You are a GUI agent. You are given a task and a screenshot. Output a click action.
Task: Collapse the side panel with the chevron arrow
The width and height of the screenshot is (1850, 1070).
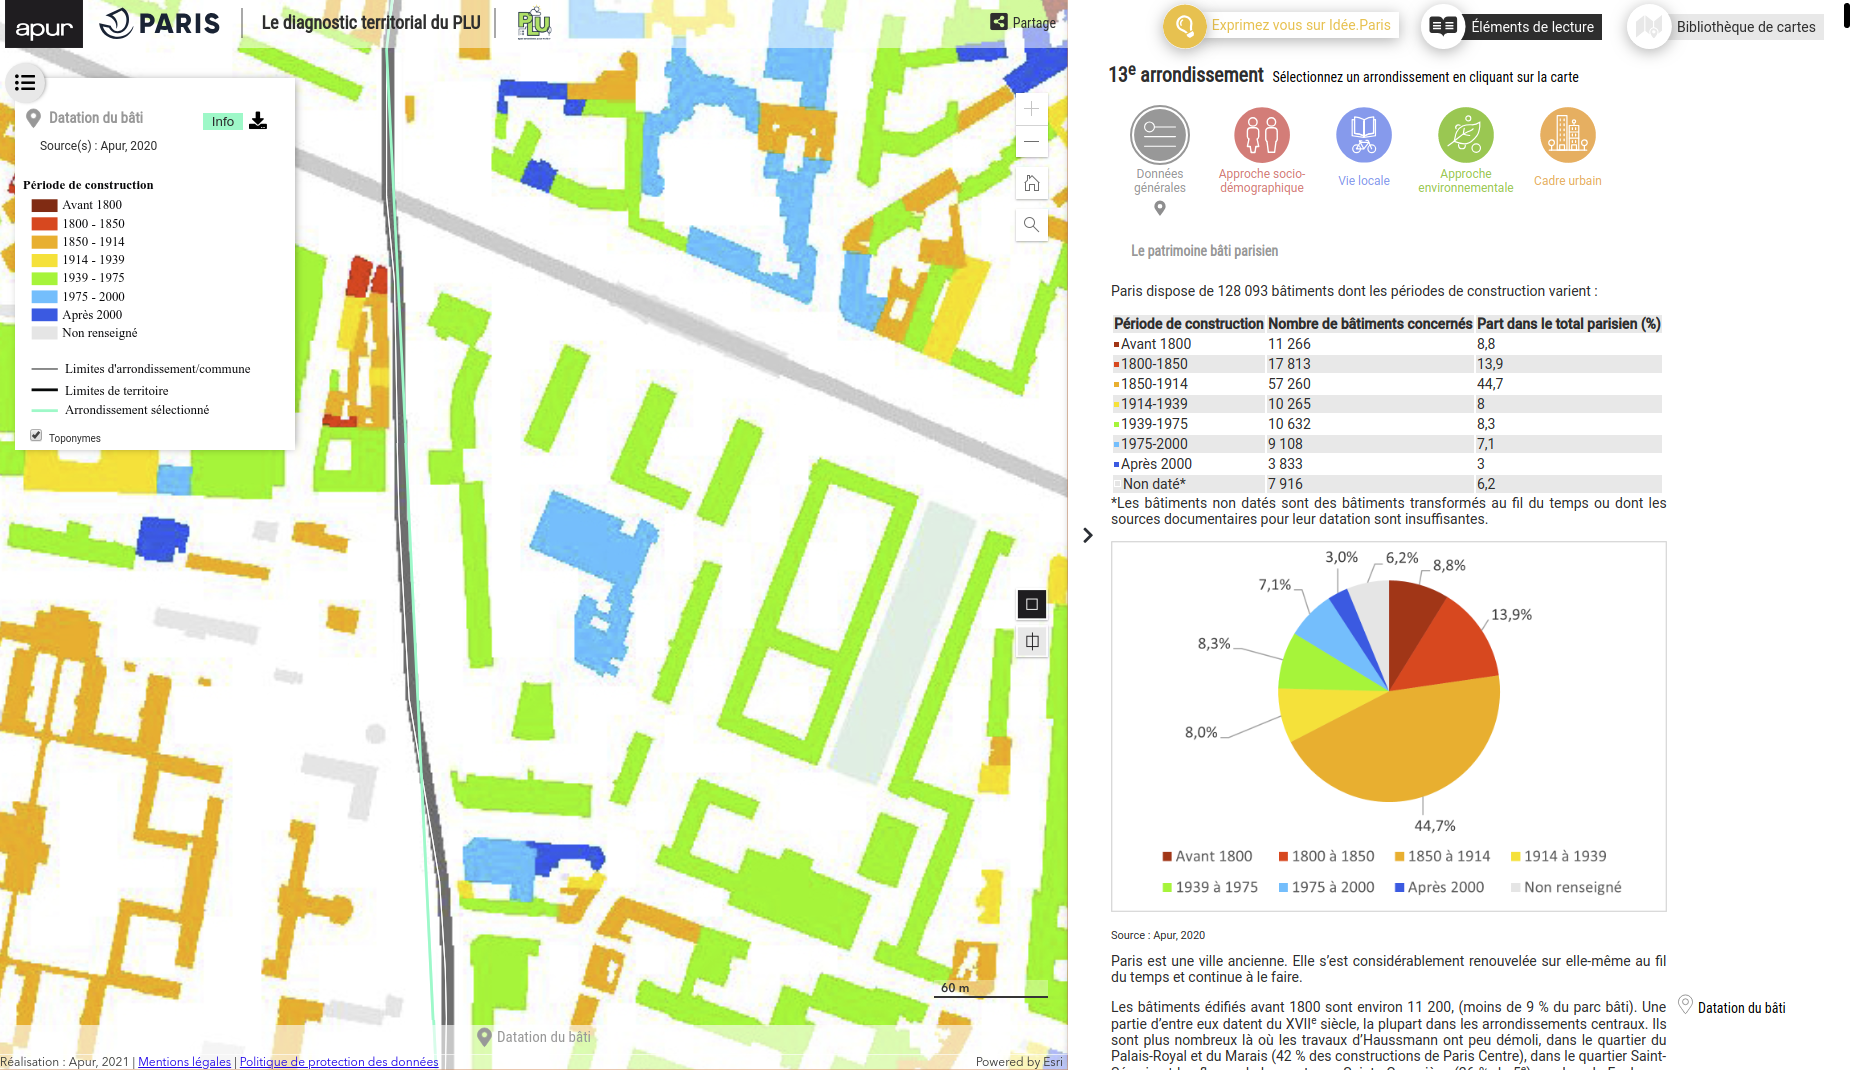click(x=1088, y=536)
